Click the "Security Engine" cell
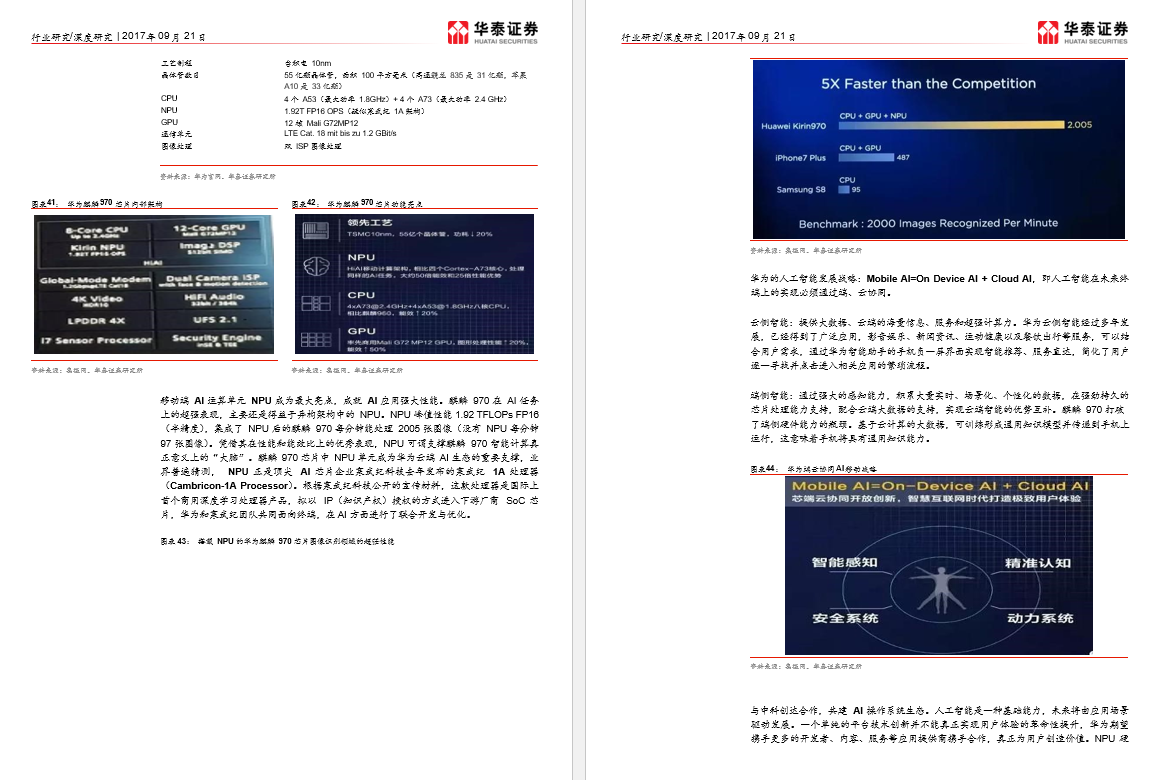 [x=216, y=339]
